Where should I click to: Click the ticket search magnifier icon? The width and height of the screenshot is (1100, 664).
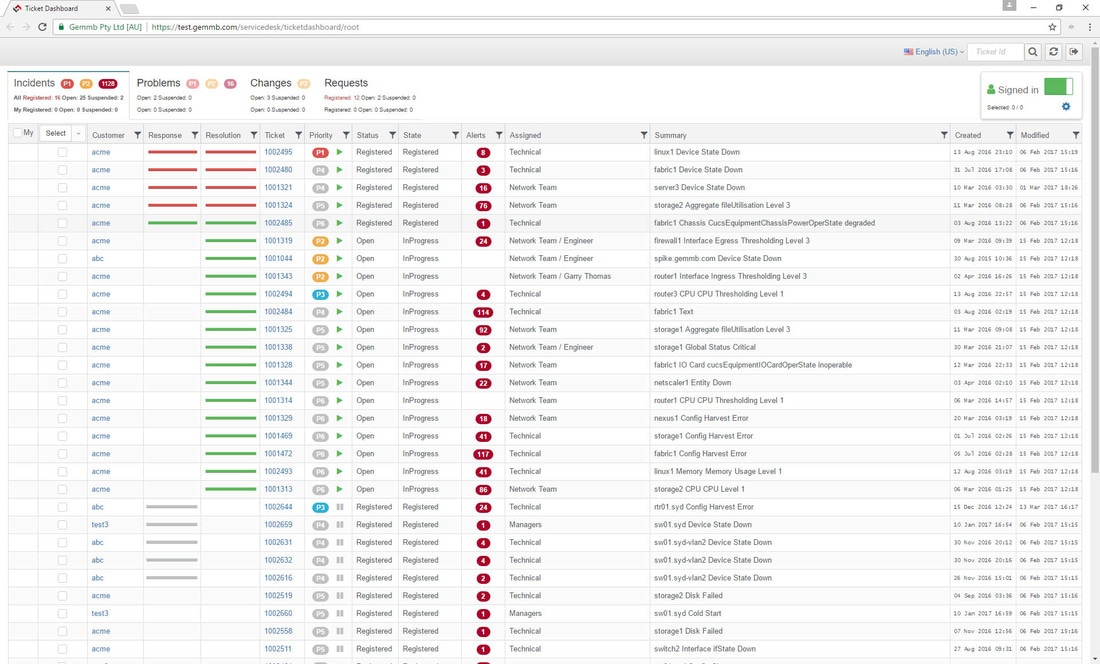pyautogui.click(x=1033, y=52)
